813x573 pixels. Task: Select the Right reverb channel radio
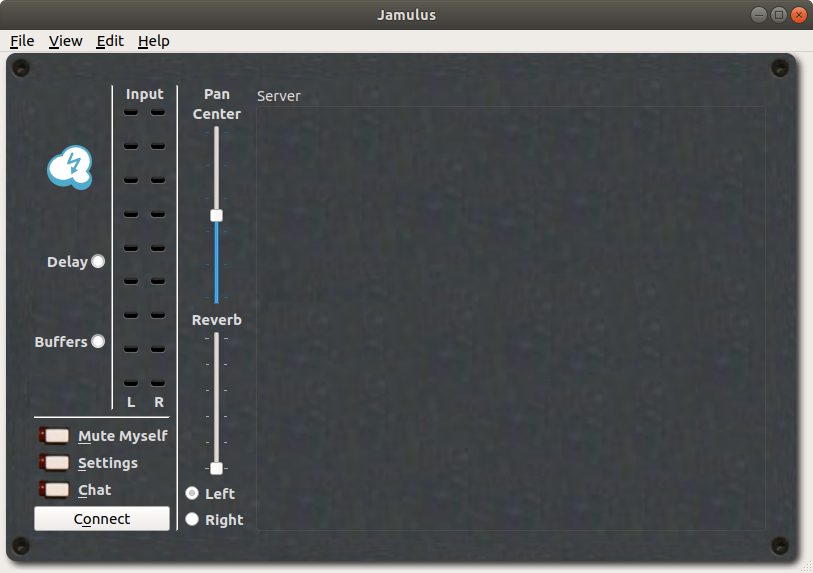point(192,520)
